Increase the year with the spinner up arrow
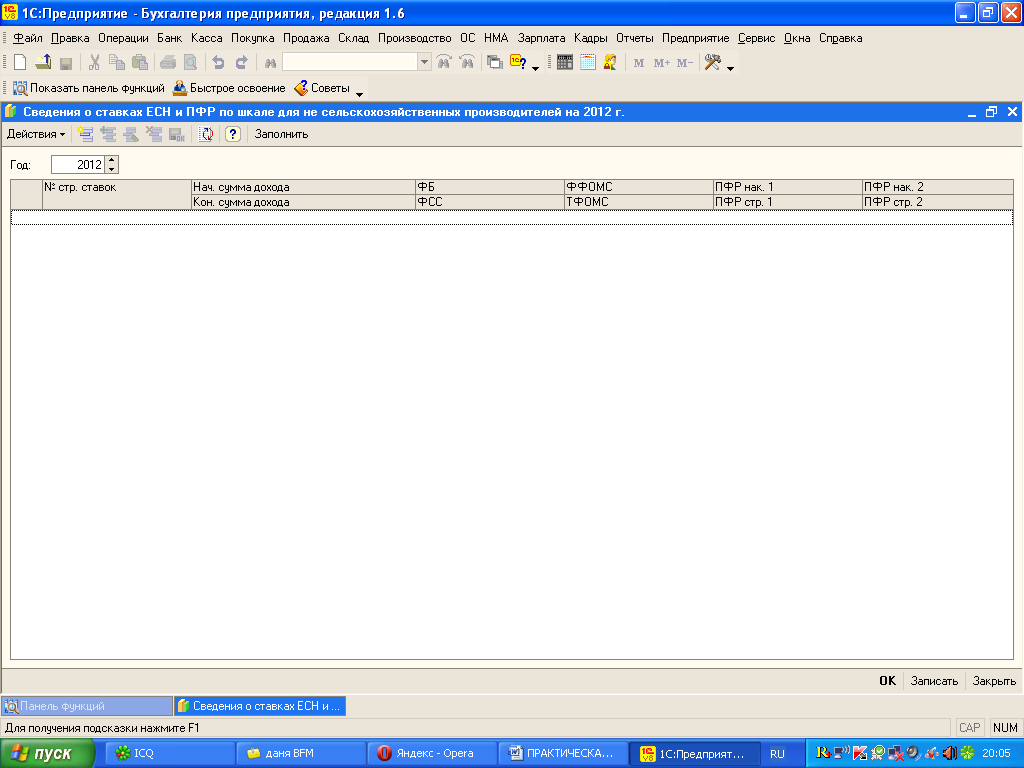This screenshot has height=768, width=1024. pos(112,160)
